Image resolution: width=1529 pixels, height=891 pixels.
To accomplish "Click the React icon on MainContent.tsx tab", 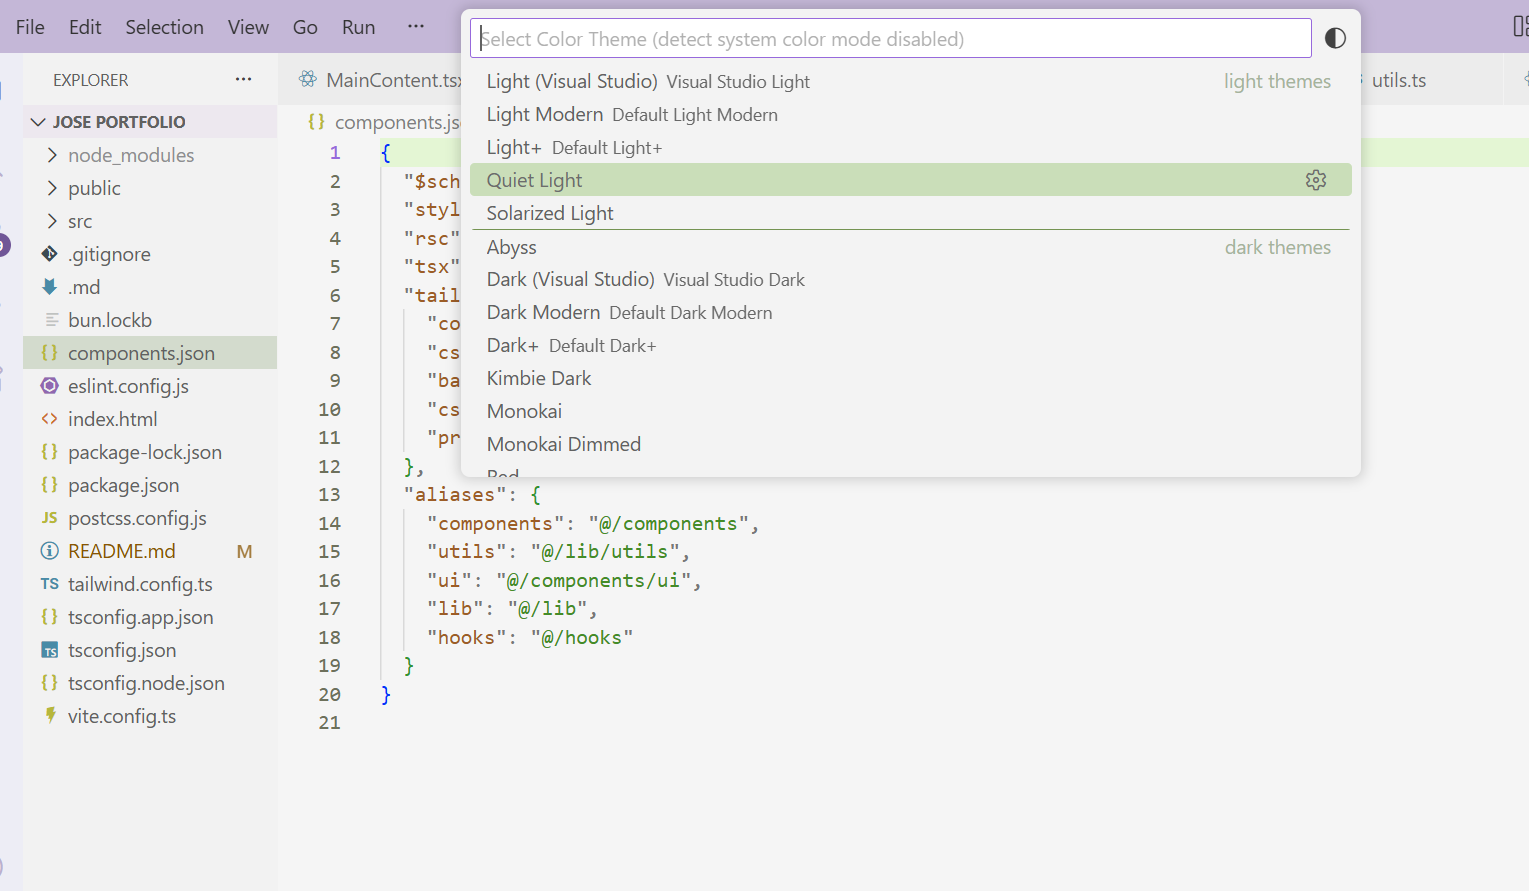I will [308, 80].
